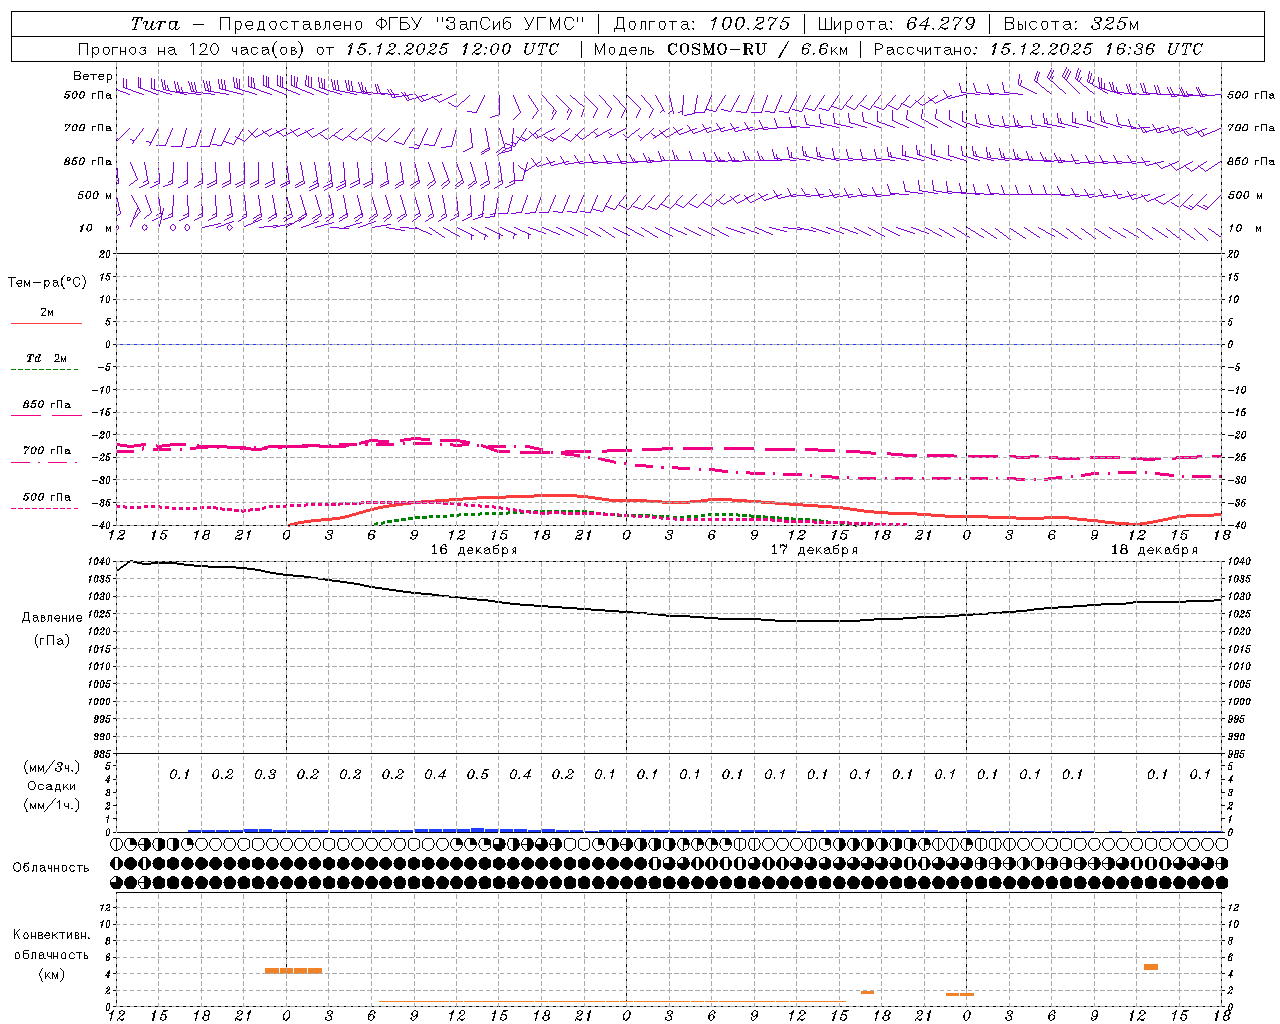
Task: Click the dashed 'Td 2м' legend line
Action: pyautogui.click(x=46, y=369)
